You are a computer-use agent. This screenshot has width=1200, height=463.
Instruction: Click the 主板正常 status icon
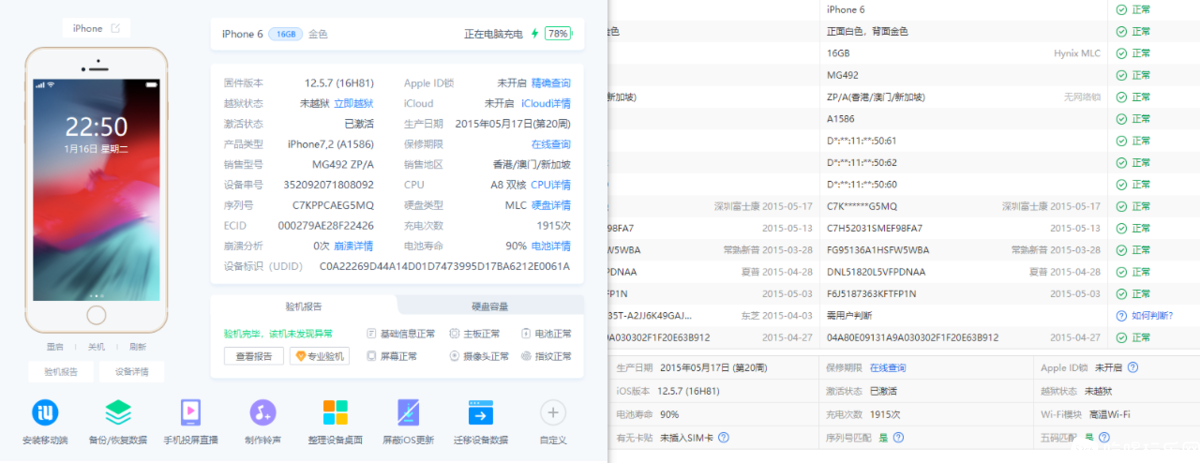(454, 333)
